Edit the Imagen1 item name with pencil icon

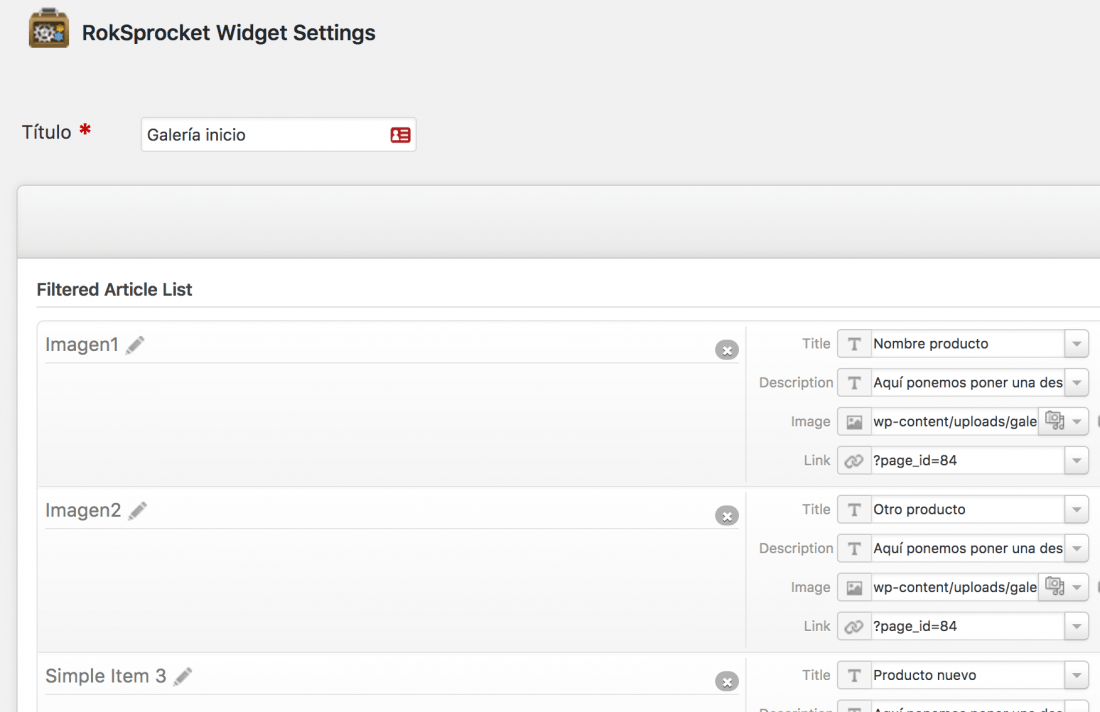tap(135, 345)
